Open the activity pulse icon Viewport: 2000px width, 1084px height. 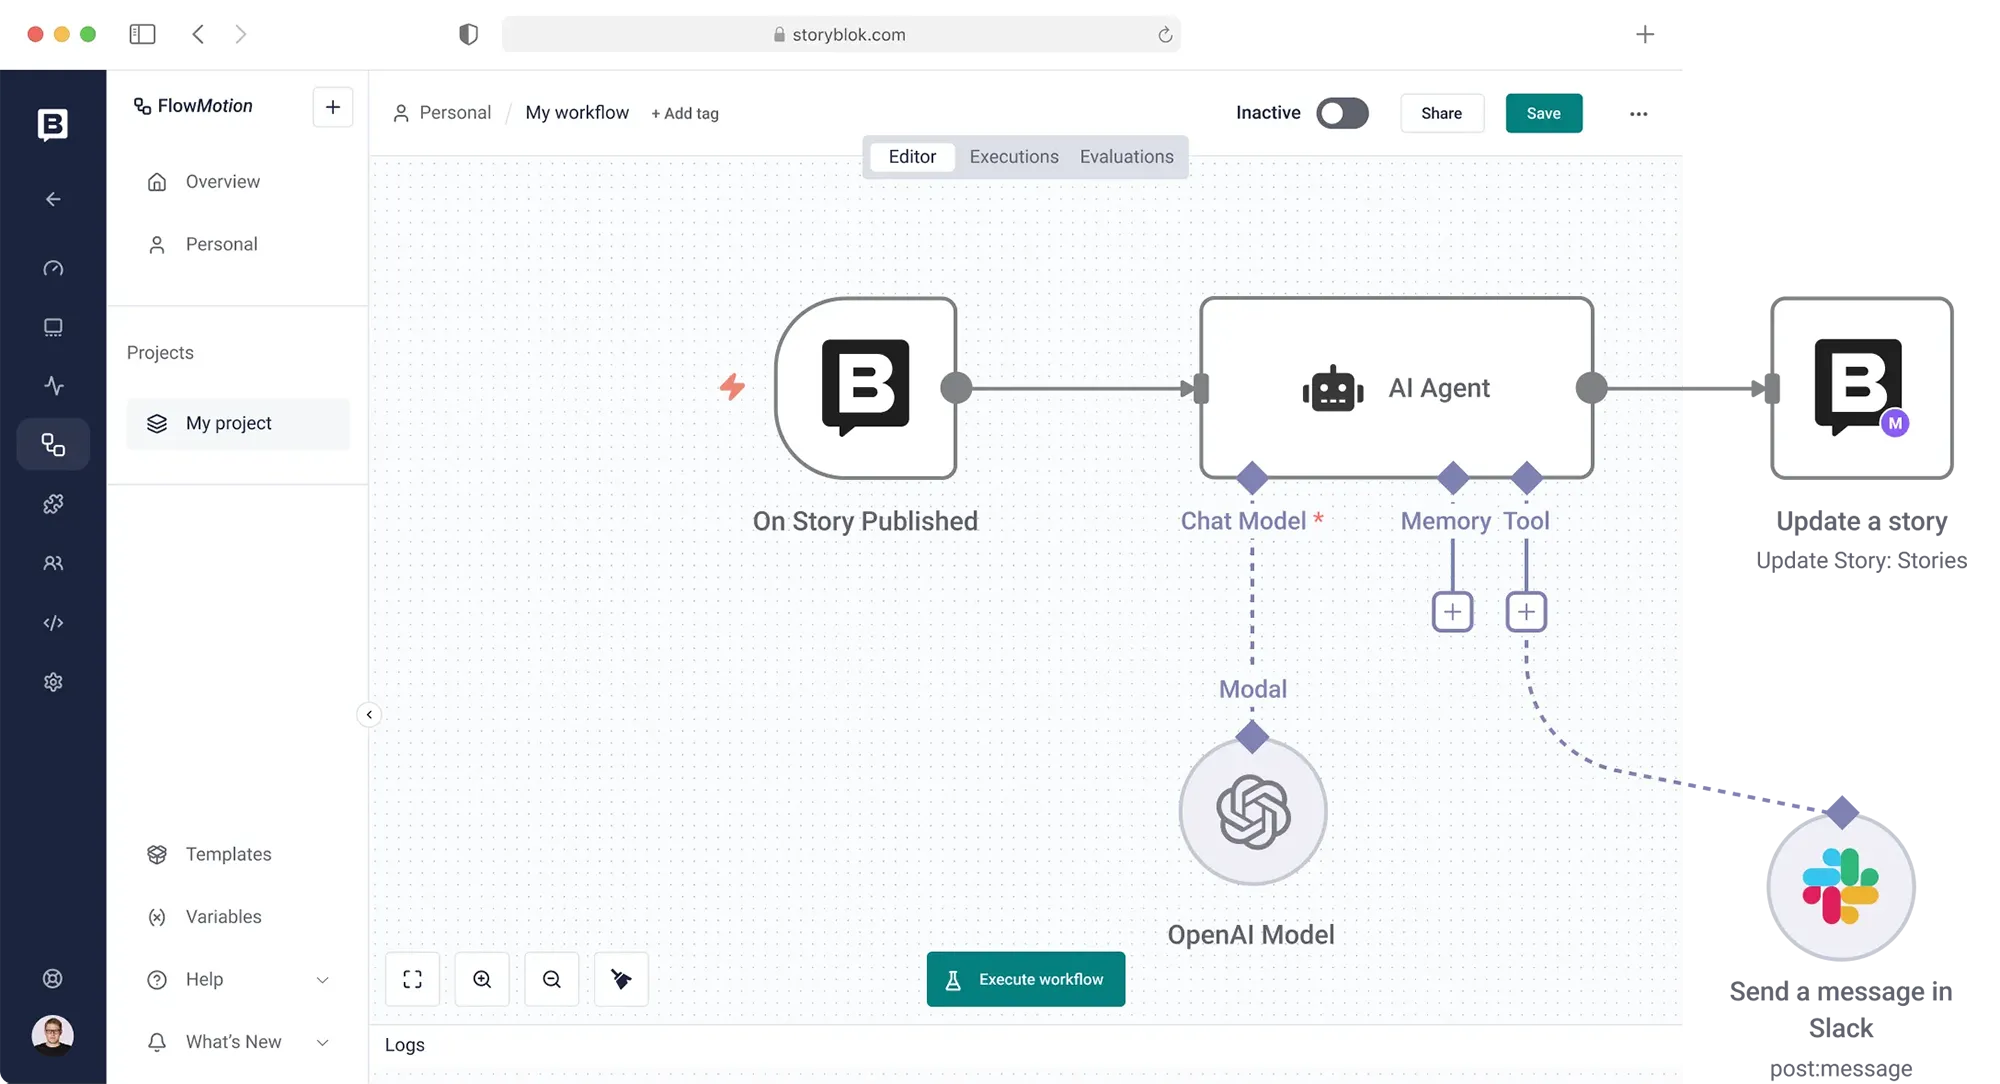click(x=53, y=385)
